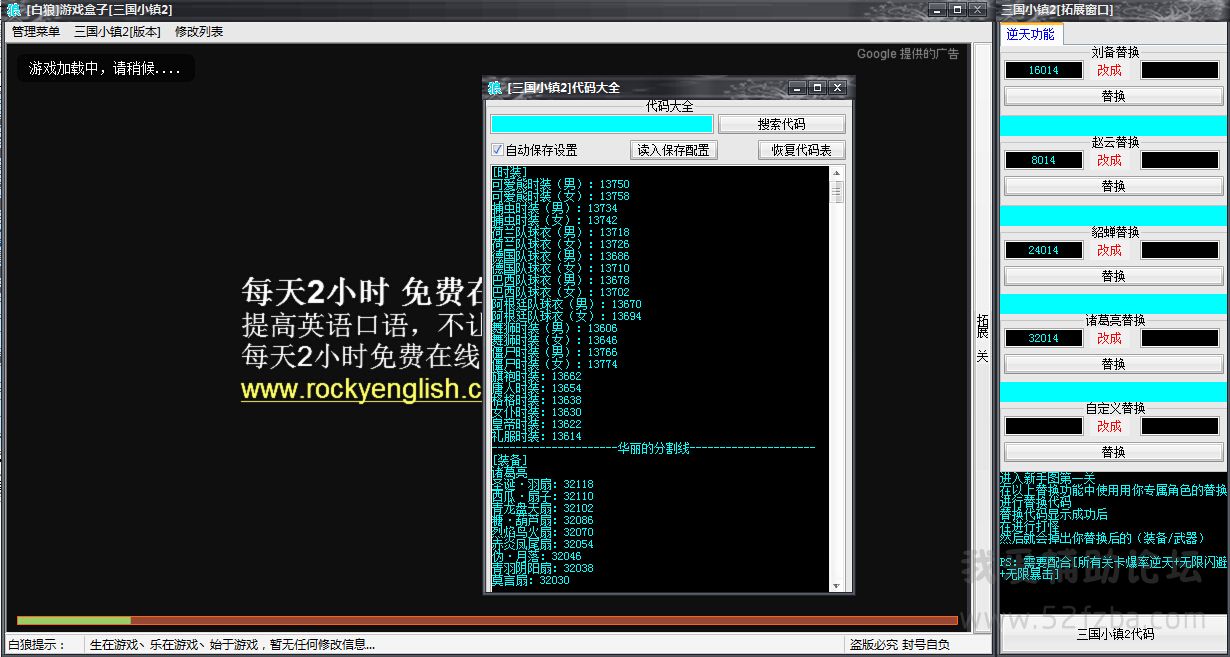Click the 华丽的分割线 divider text line
1230x657 pixels.
(654, 449)
